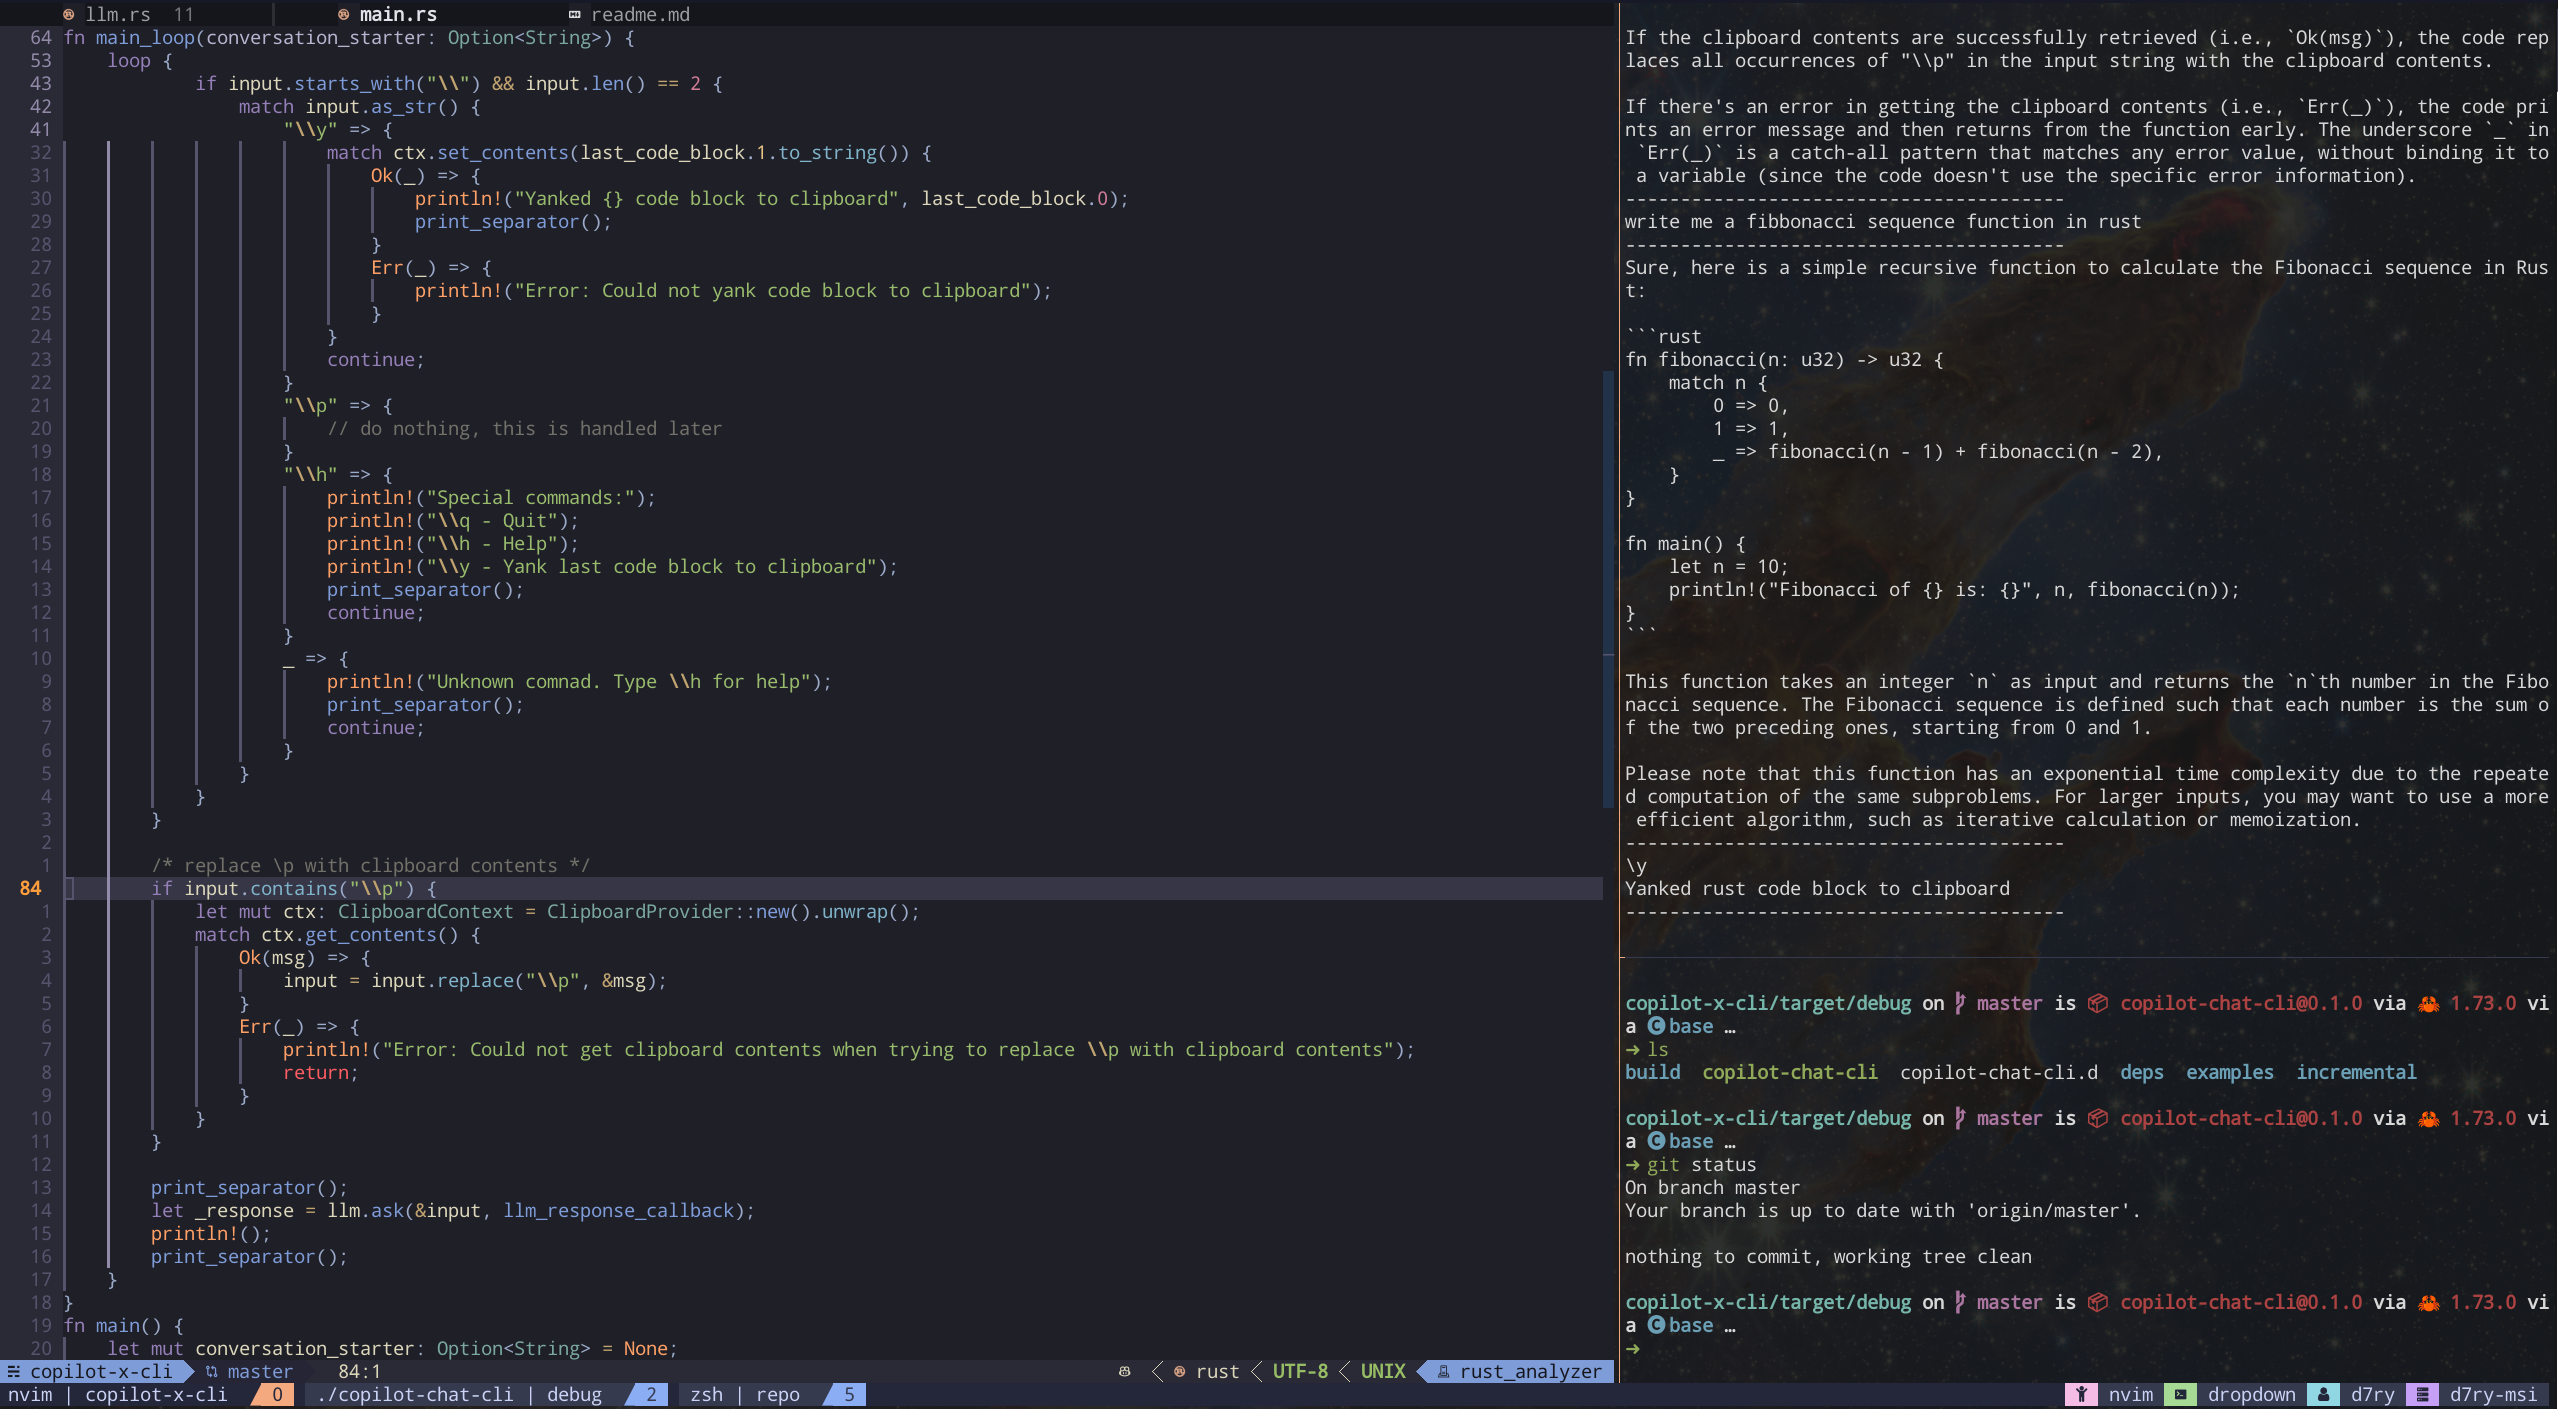This screenshot has height=1409, width=2558.
Task: Select tmux window nvim | copilot-x-cli
Action: [x=118, y=1394]
